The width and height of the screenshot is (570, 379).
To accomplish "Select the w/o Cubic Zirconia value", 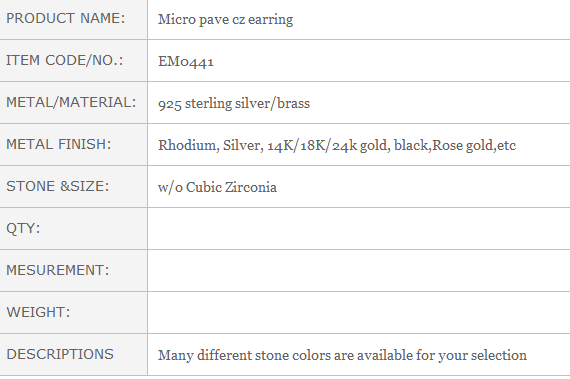I will coord(217,188).
